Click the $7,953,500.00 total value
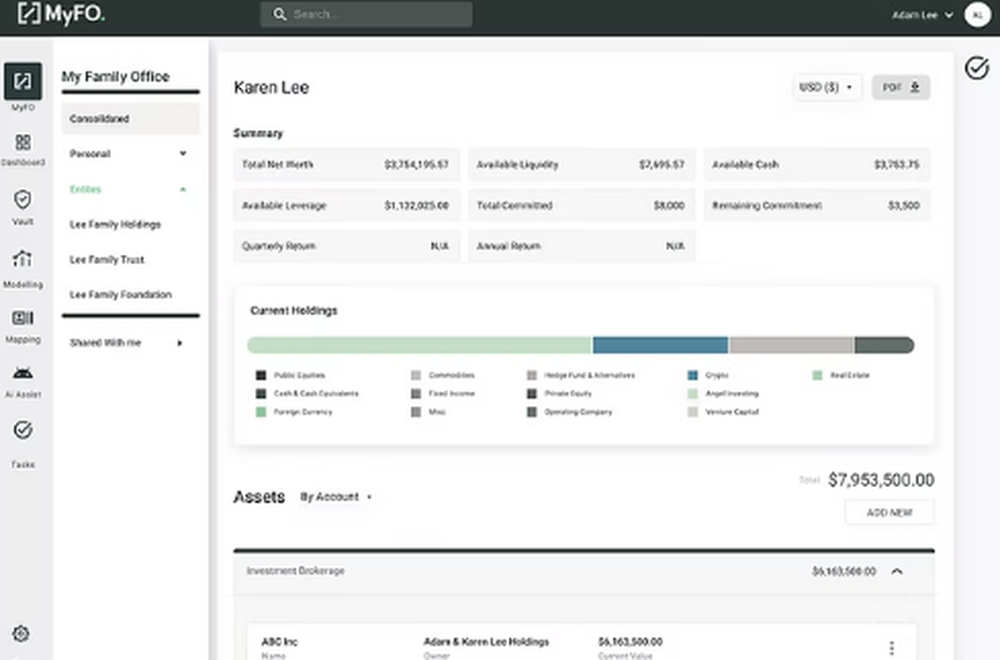Image resolution: width=1000 pixels, height=660 pixels. [x=881, y=480]
